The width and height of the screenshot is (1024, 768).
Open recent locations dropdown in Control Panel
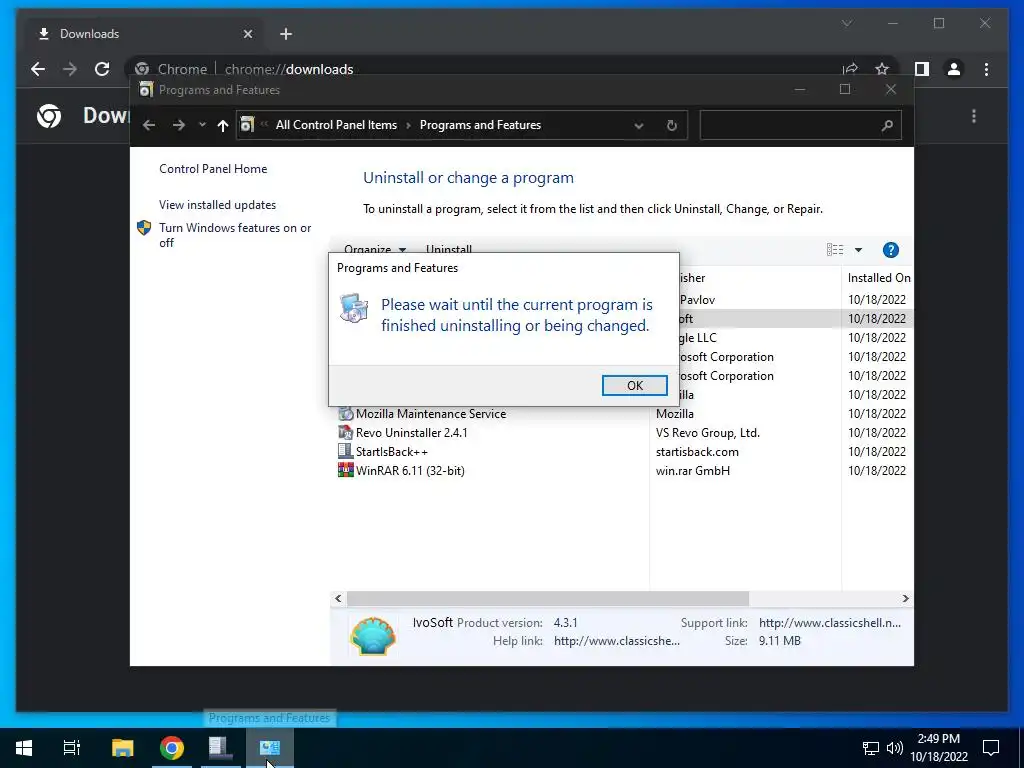click(x=202, y=125)
